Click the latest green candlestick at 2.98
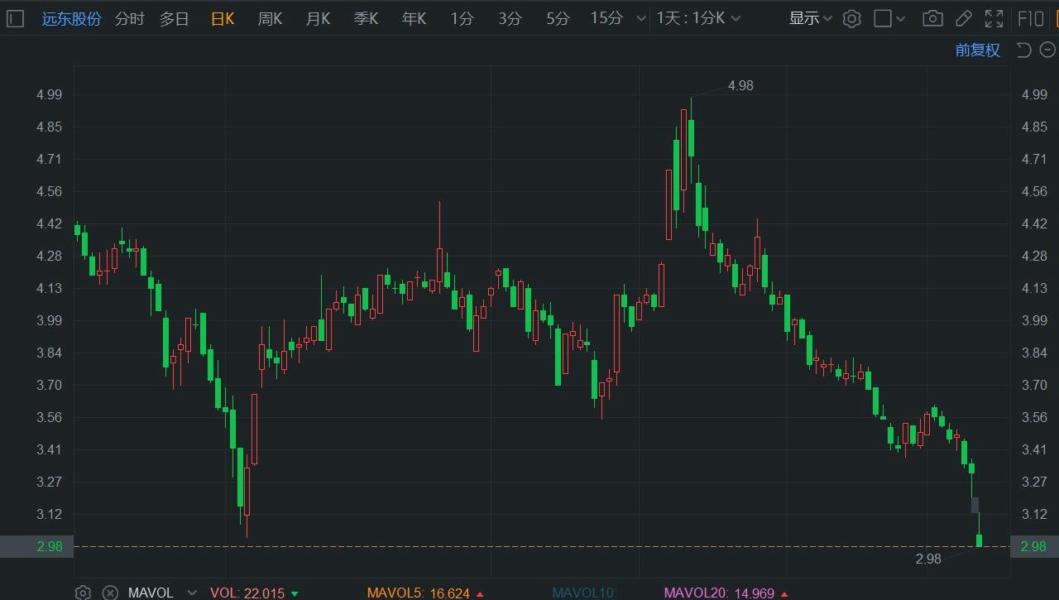The width and height of the screenshot is (1059, 600). pyautogui.click(x=979, y=540)
